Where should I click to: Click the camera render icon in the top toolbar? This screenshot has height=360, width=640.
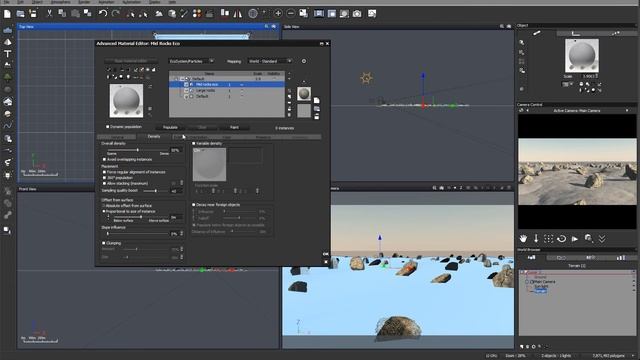[x=357, y=13]
